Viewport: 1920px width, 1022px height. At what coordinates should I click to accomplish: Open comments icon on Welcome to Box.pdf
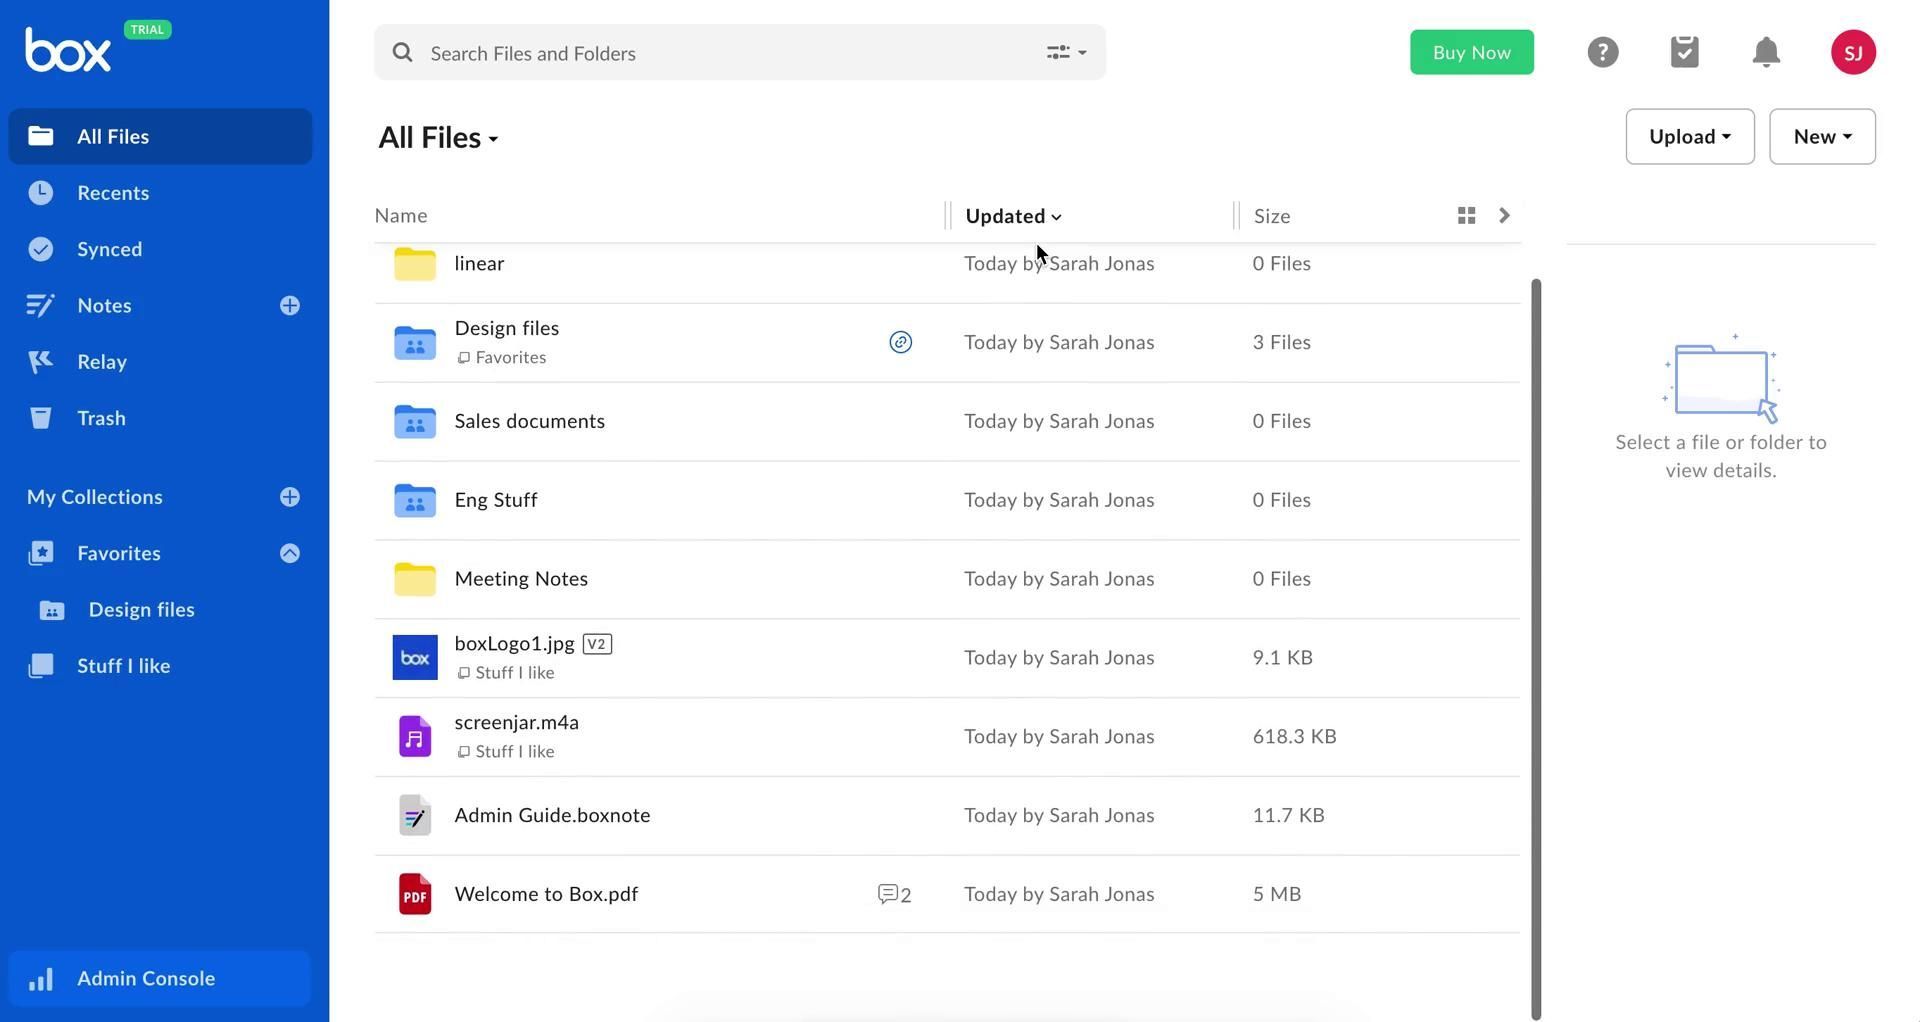point(894,895)
